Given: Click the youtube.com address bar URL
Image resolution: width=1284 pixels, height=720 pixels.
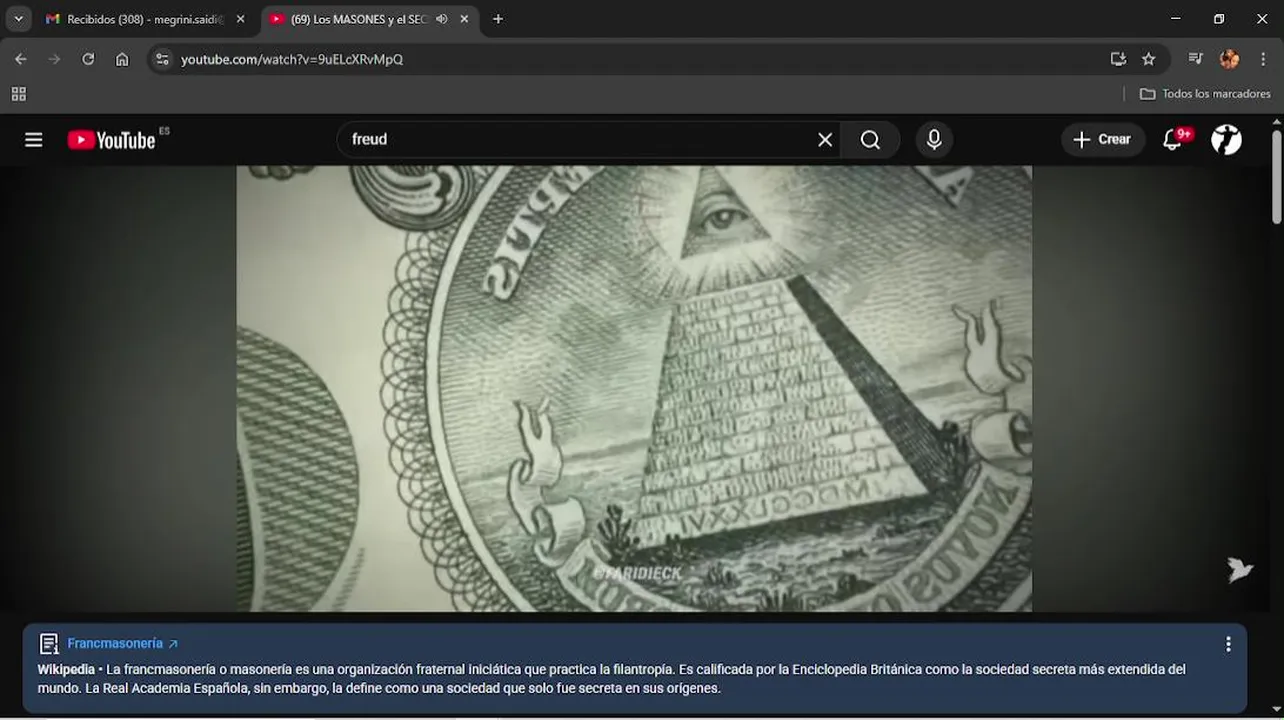Looking at the screenshot, I should [292, 59].
